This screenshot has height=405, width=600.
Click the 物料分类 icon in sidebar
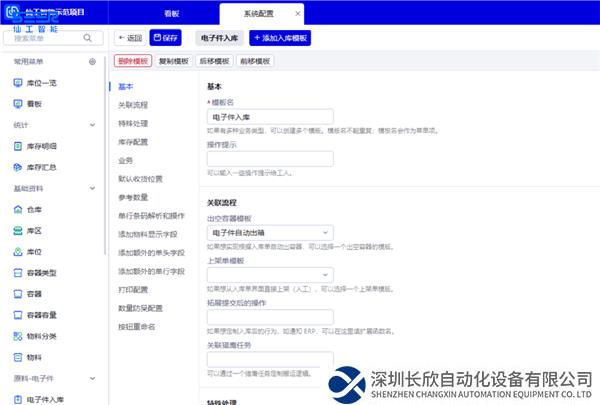click(18, 336)
